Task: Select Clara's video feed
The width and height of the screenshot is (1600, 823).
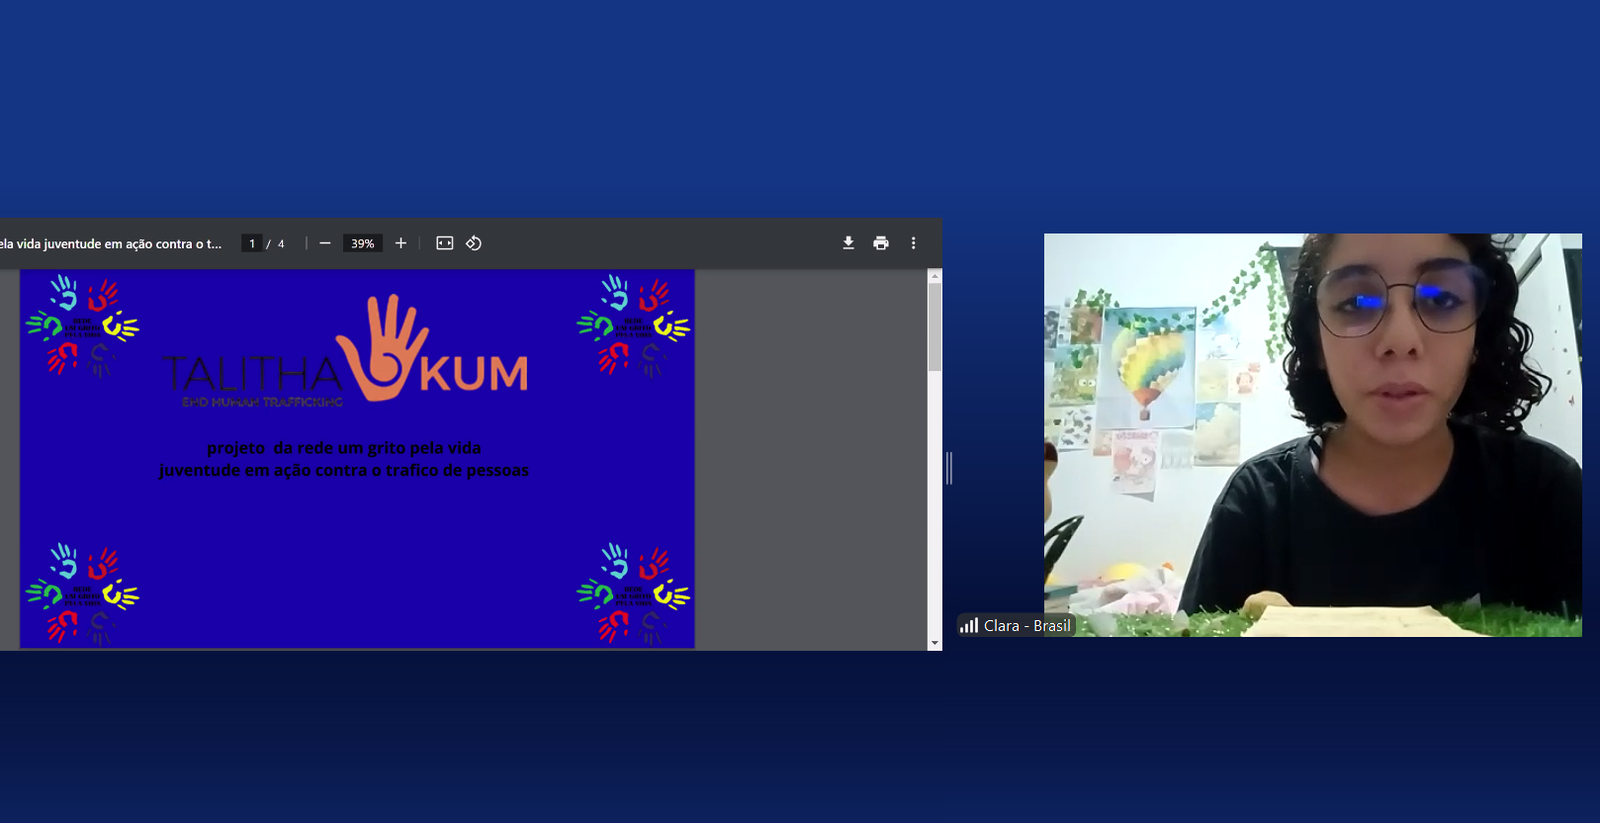Action: [x=1313, y=435]
